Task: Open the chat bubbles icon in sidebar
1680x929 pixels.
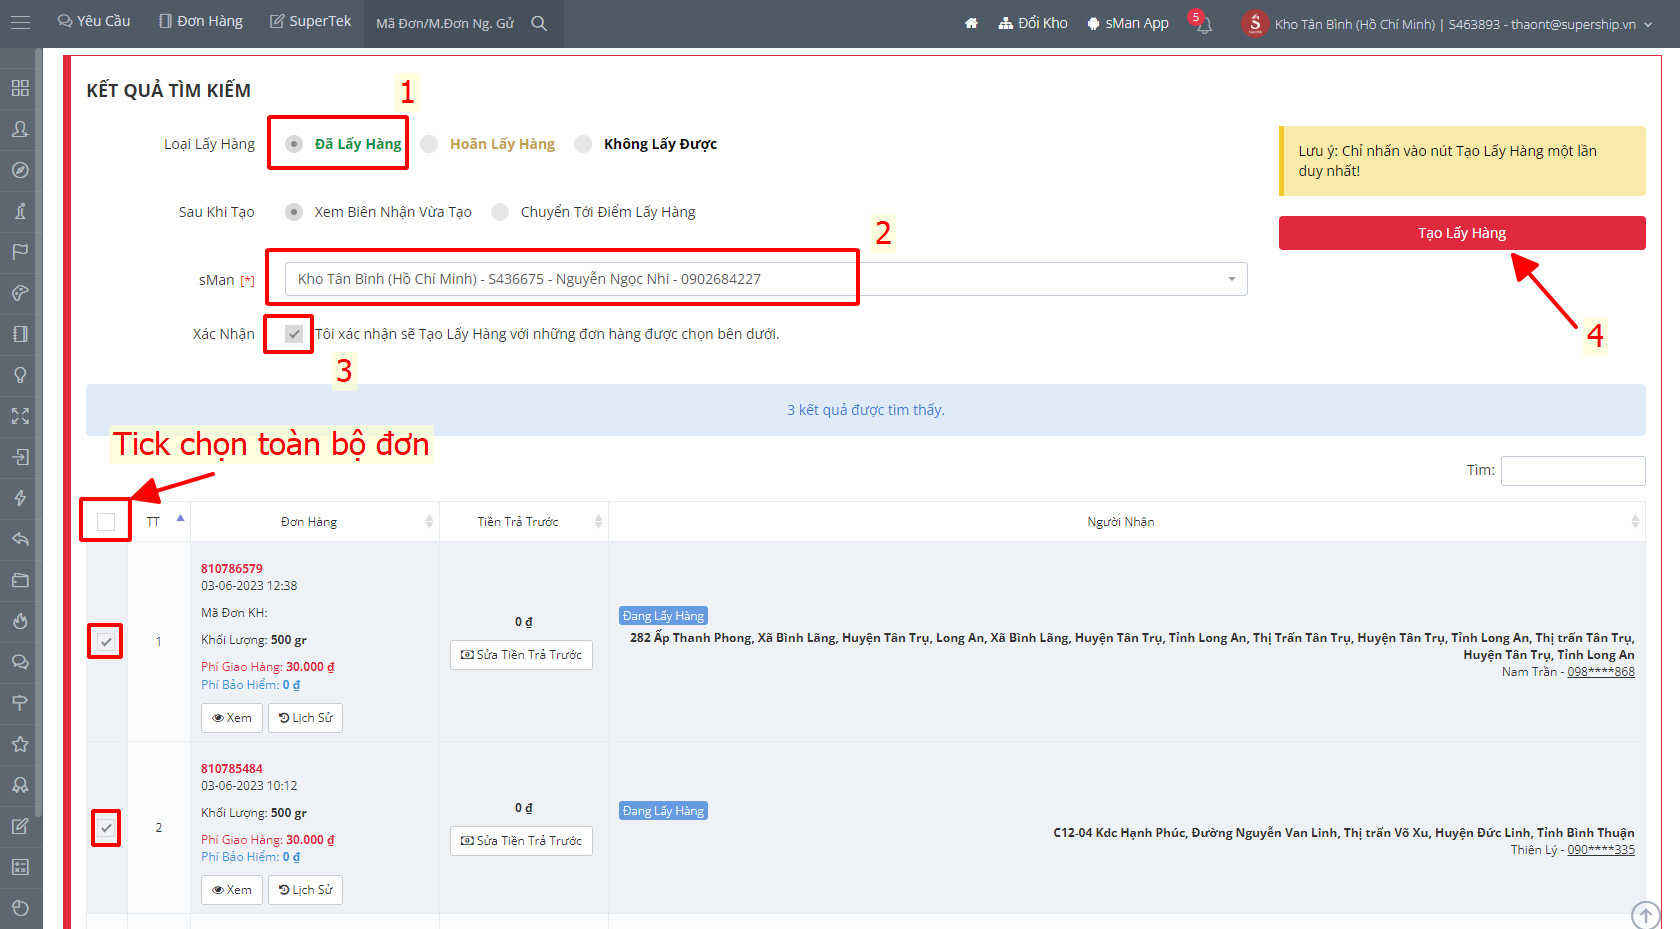Action: tap(20, 662)
